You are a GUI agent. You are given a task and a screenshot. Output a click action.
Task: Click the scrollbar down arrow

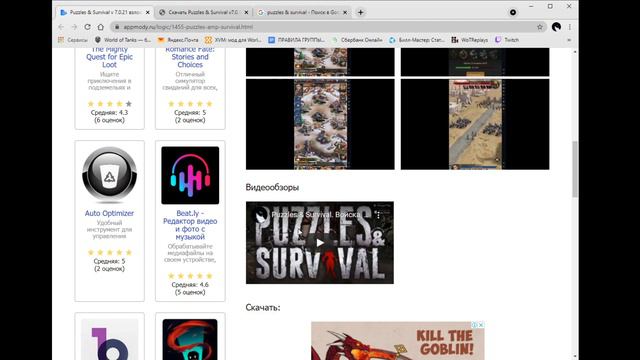click(x=575, y=356)
